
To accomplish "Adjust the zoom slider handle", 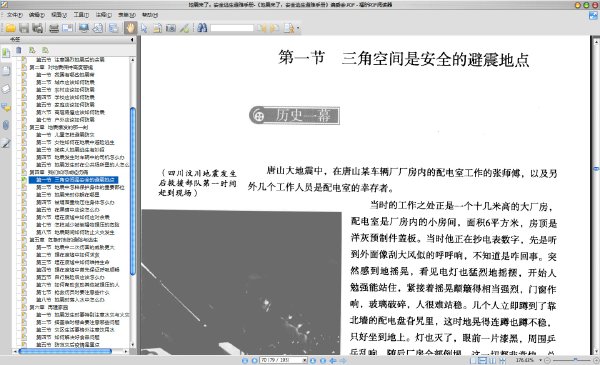I will (575, 360).
